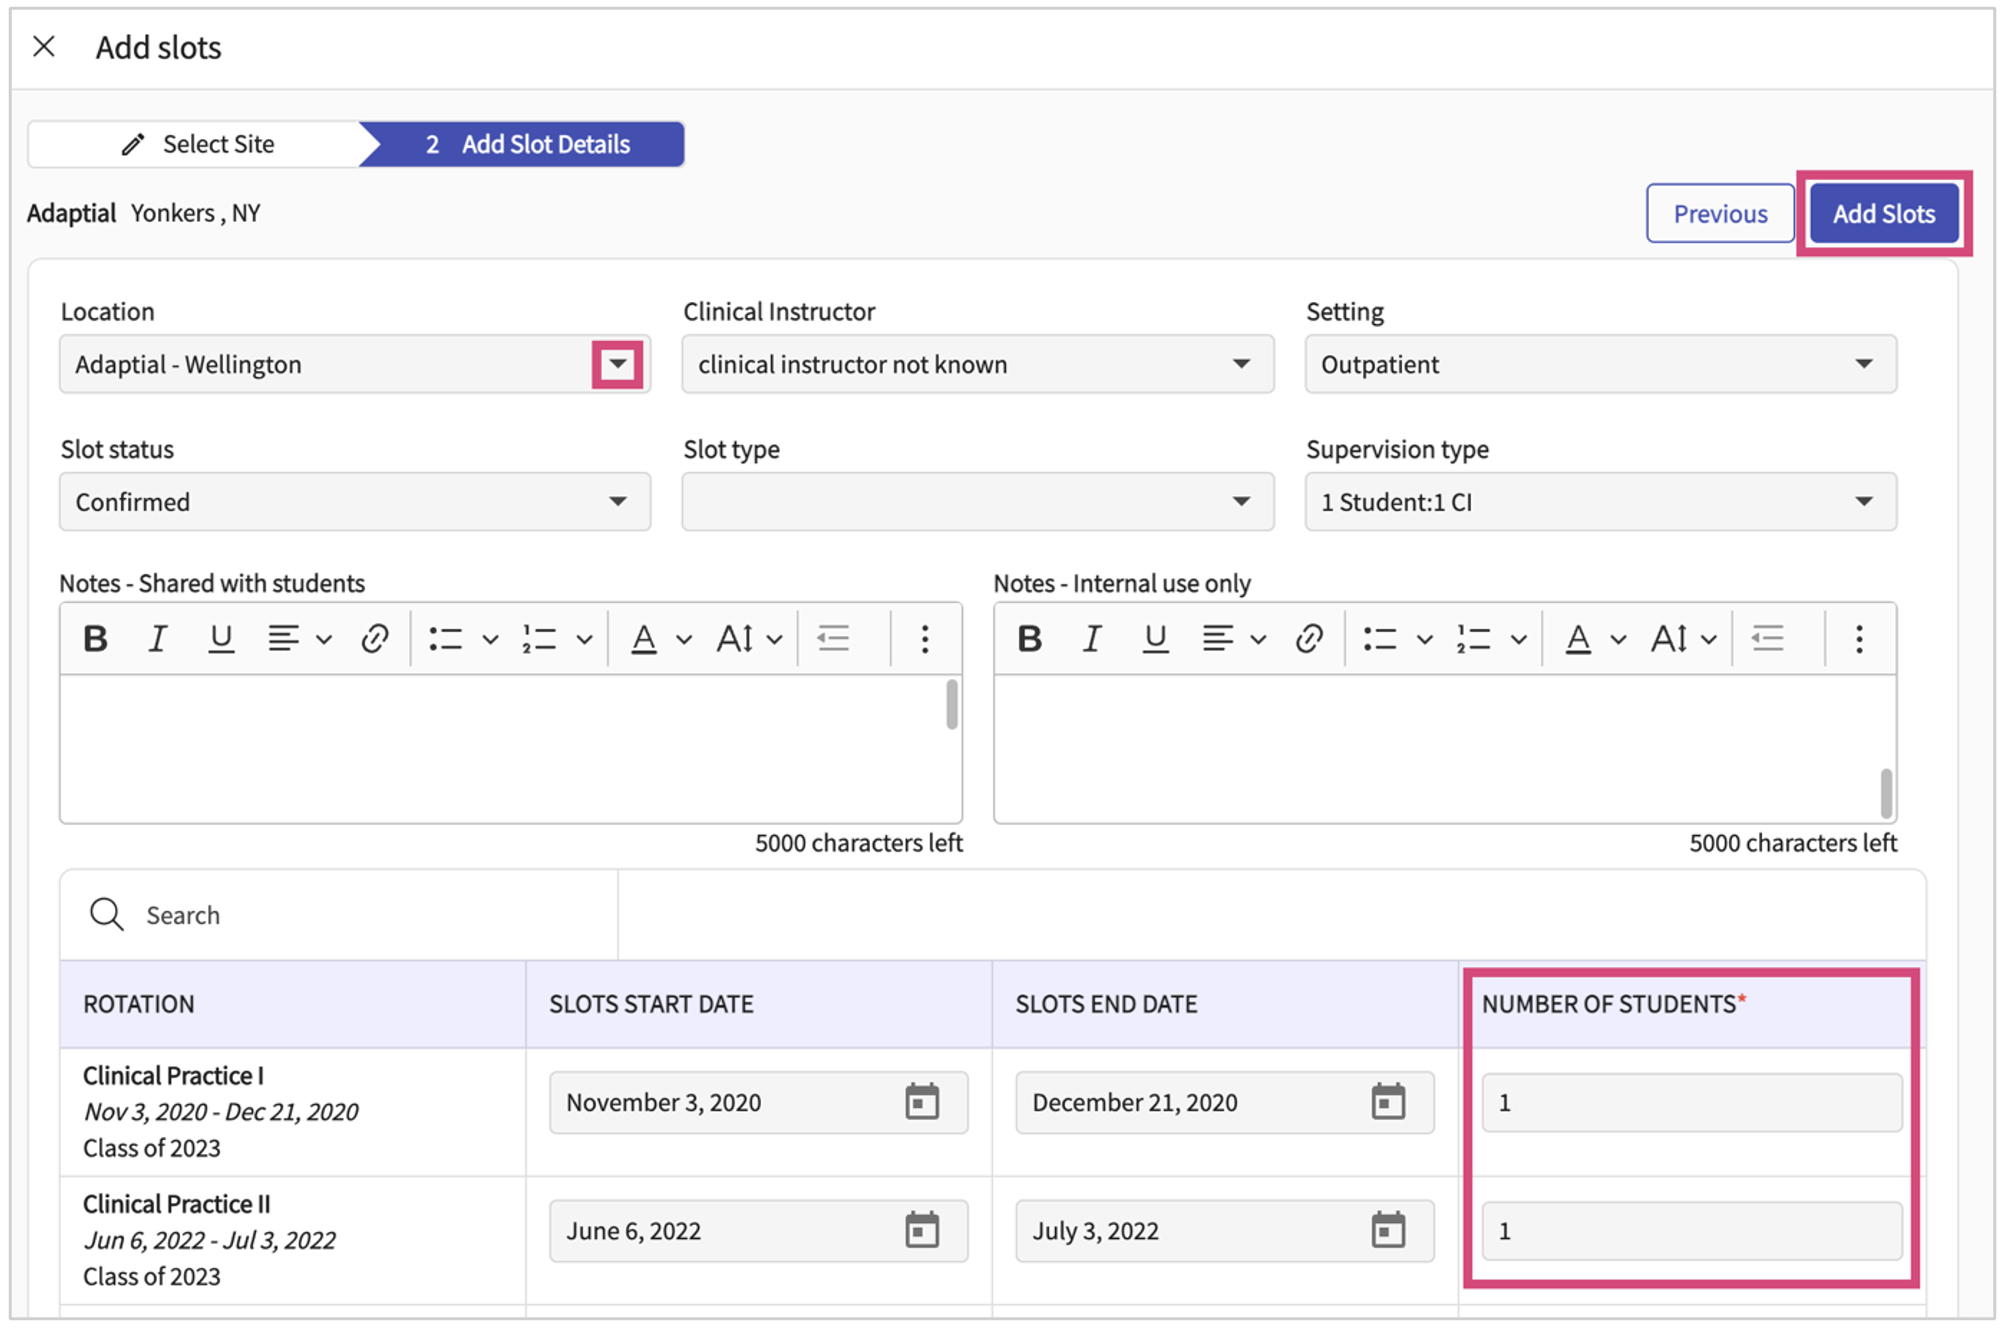Open overflow menu in internal notes toolbar

pos(1859,638)
